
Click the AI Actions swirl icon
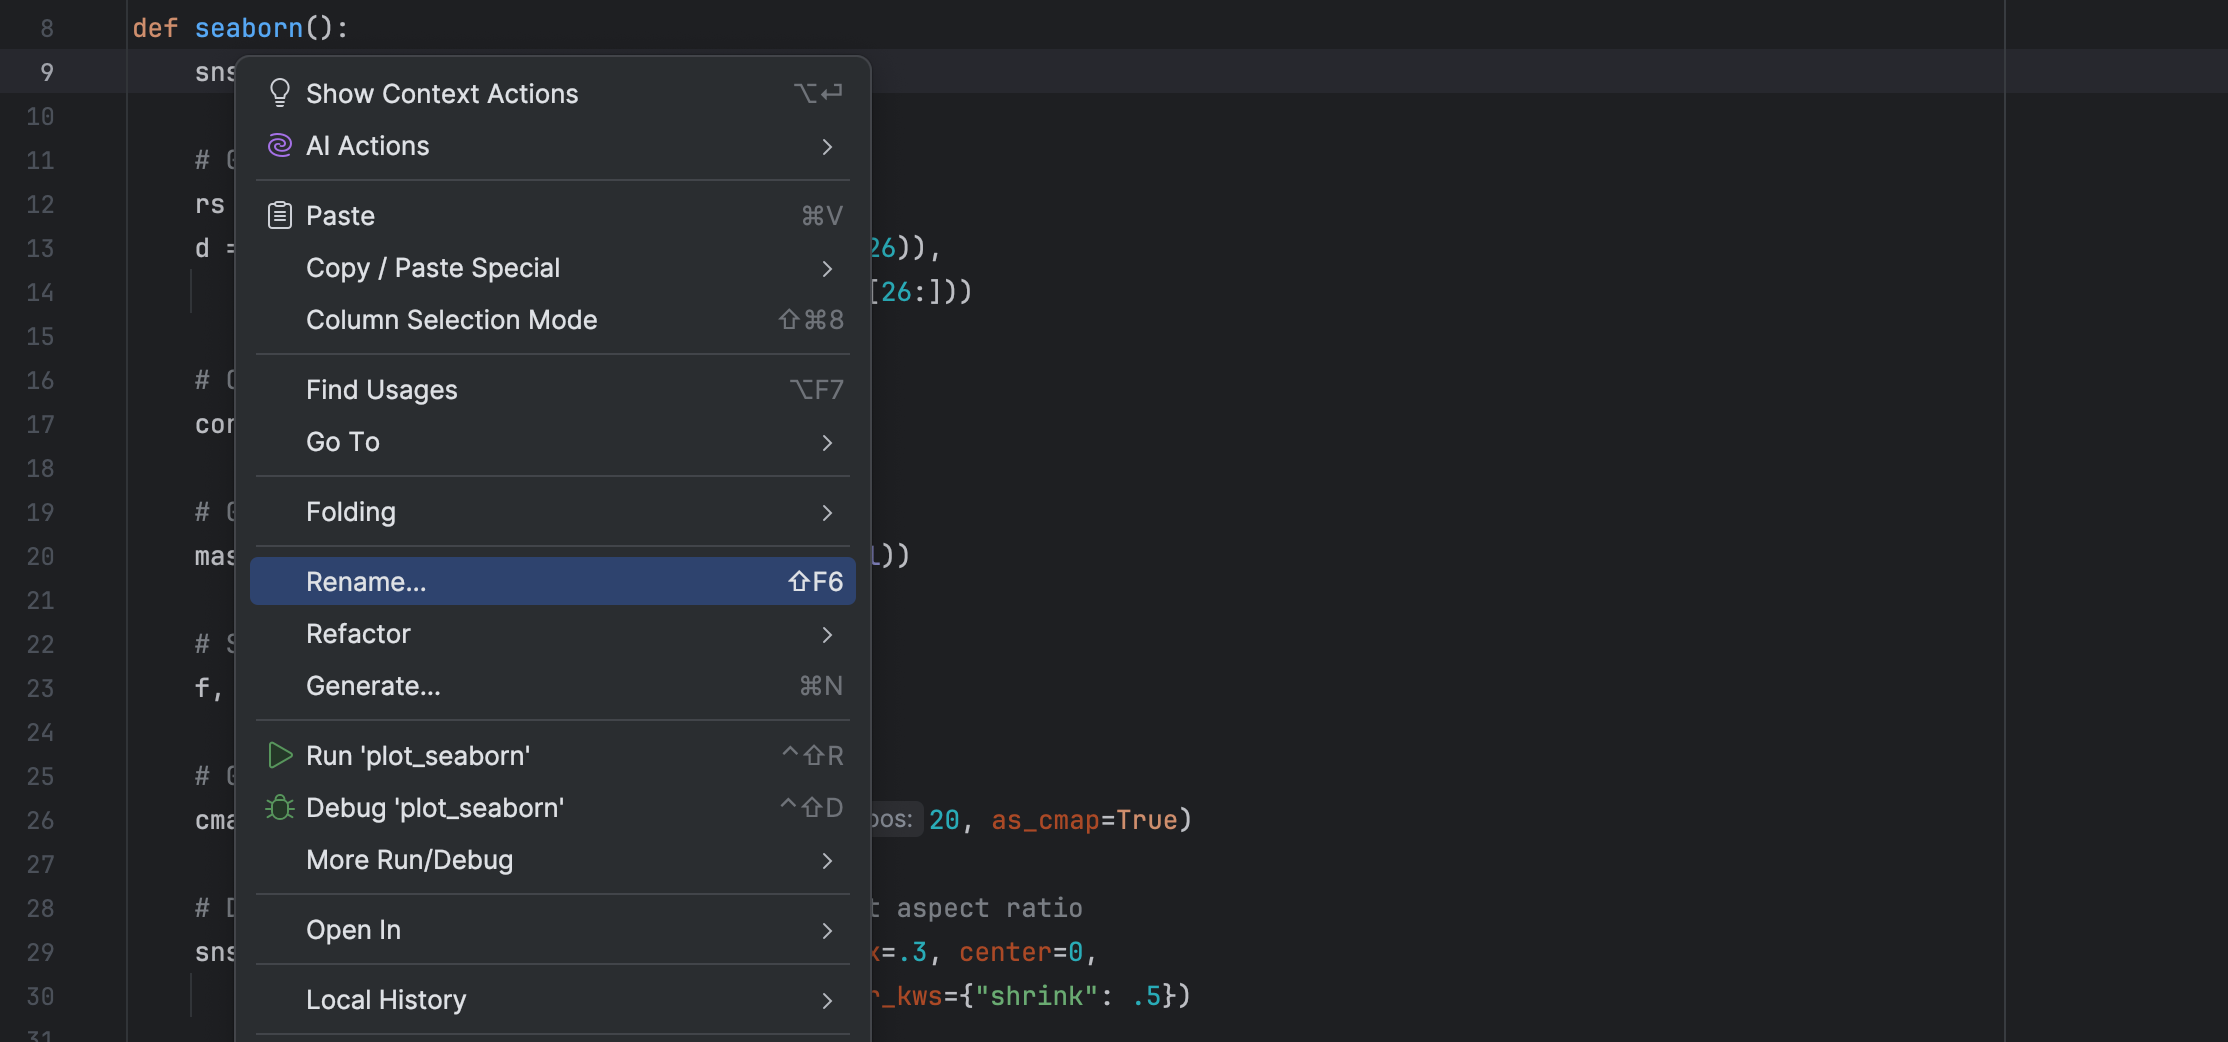280,146
